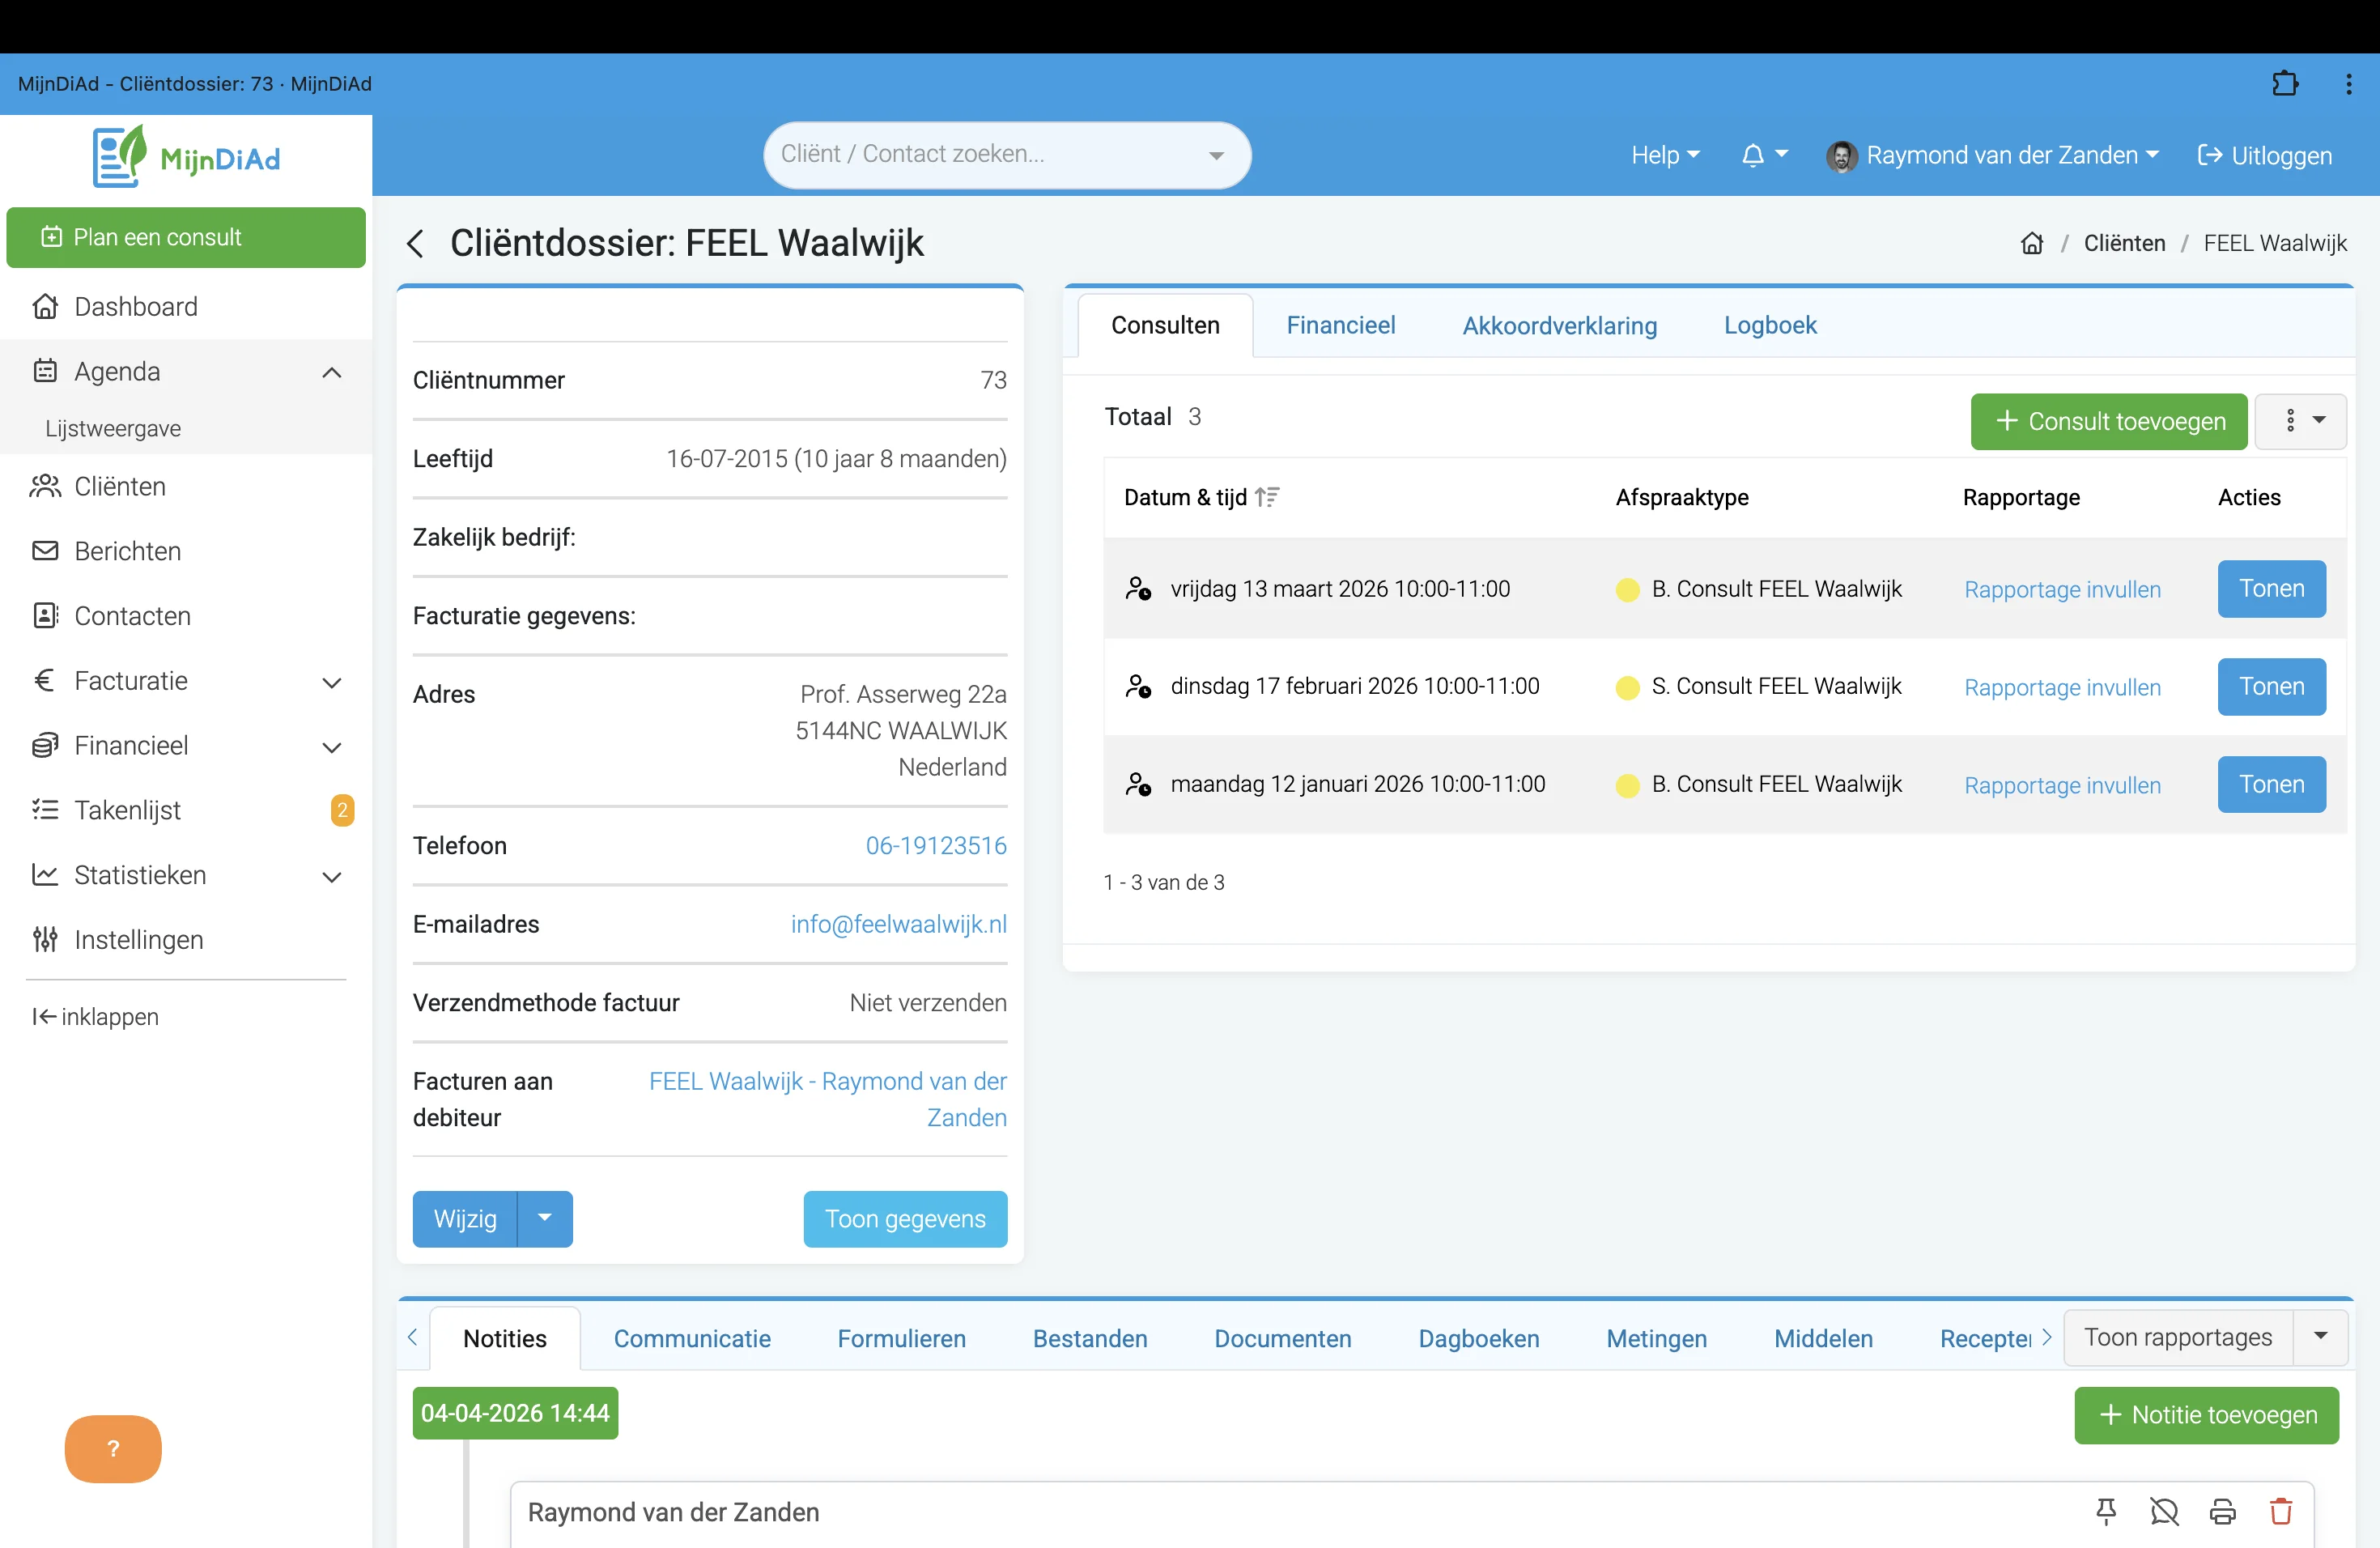This screenshot has width=2380, height=1548.
Task: Open the Wijzig button dropdown arrow
Action: click(545, 1218)
